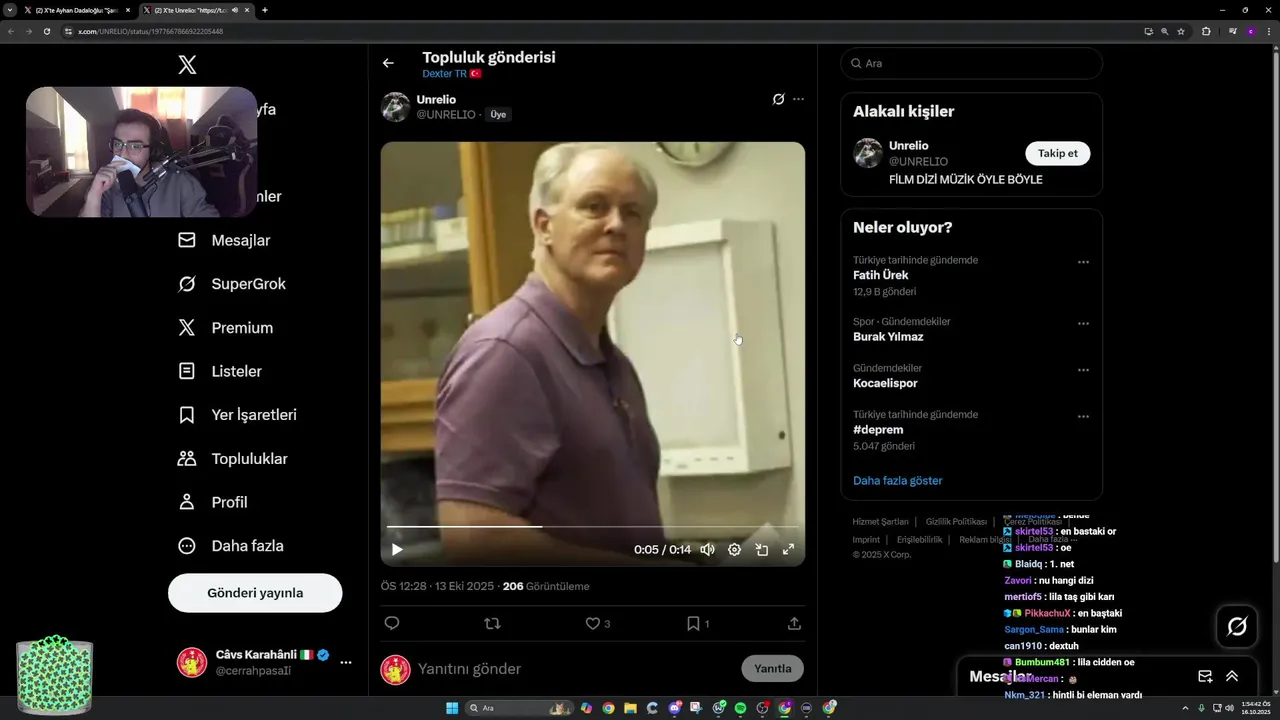1280x720 pixels.
Task: Open SuperGrok in the sidebar
Action: pyautogui.click(x=232, y=284)
